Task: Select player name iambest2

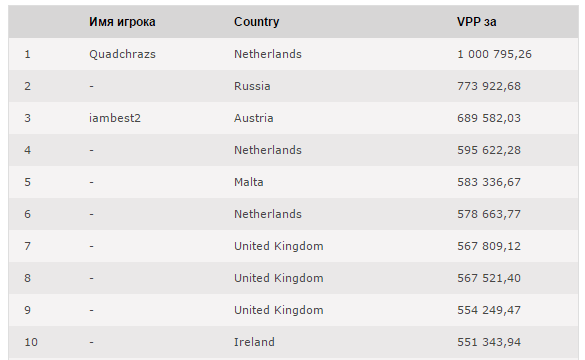Action: (x=115, y=118)
